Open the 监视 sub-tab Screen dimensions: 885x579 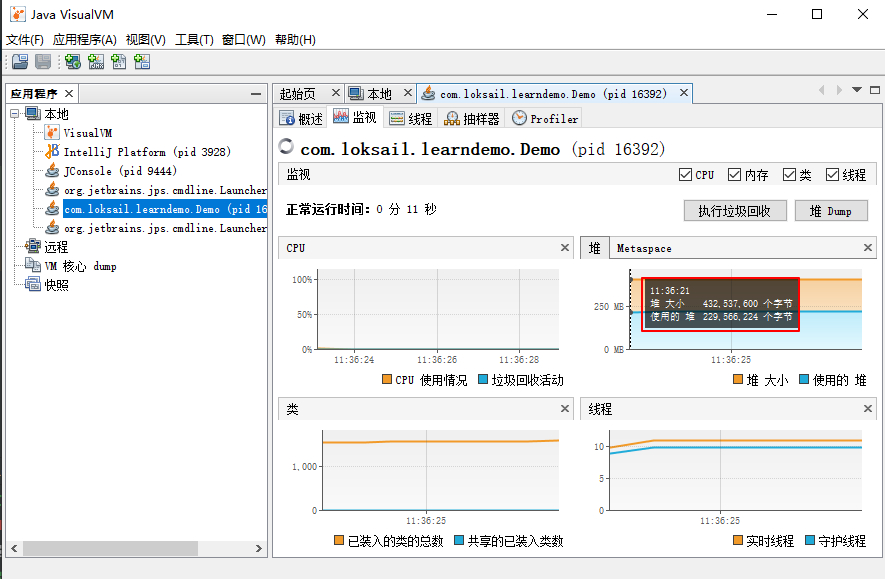[355, 117]
